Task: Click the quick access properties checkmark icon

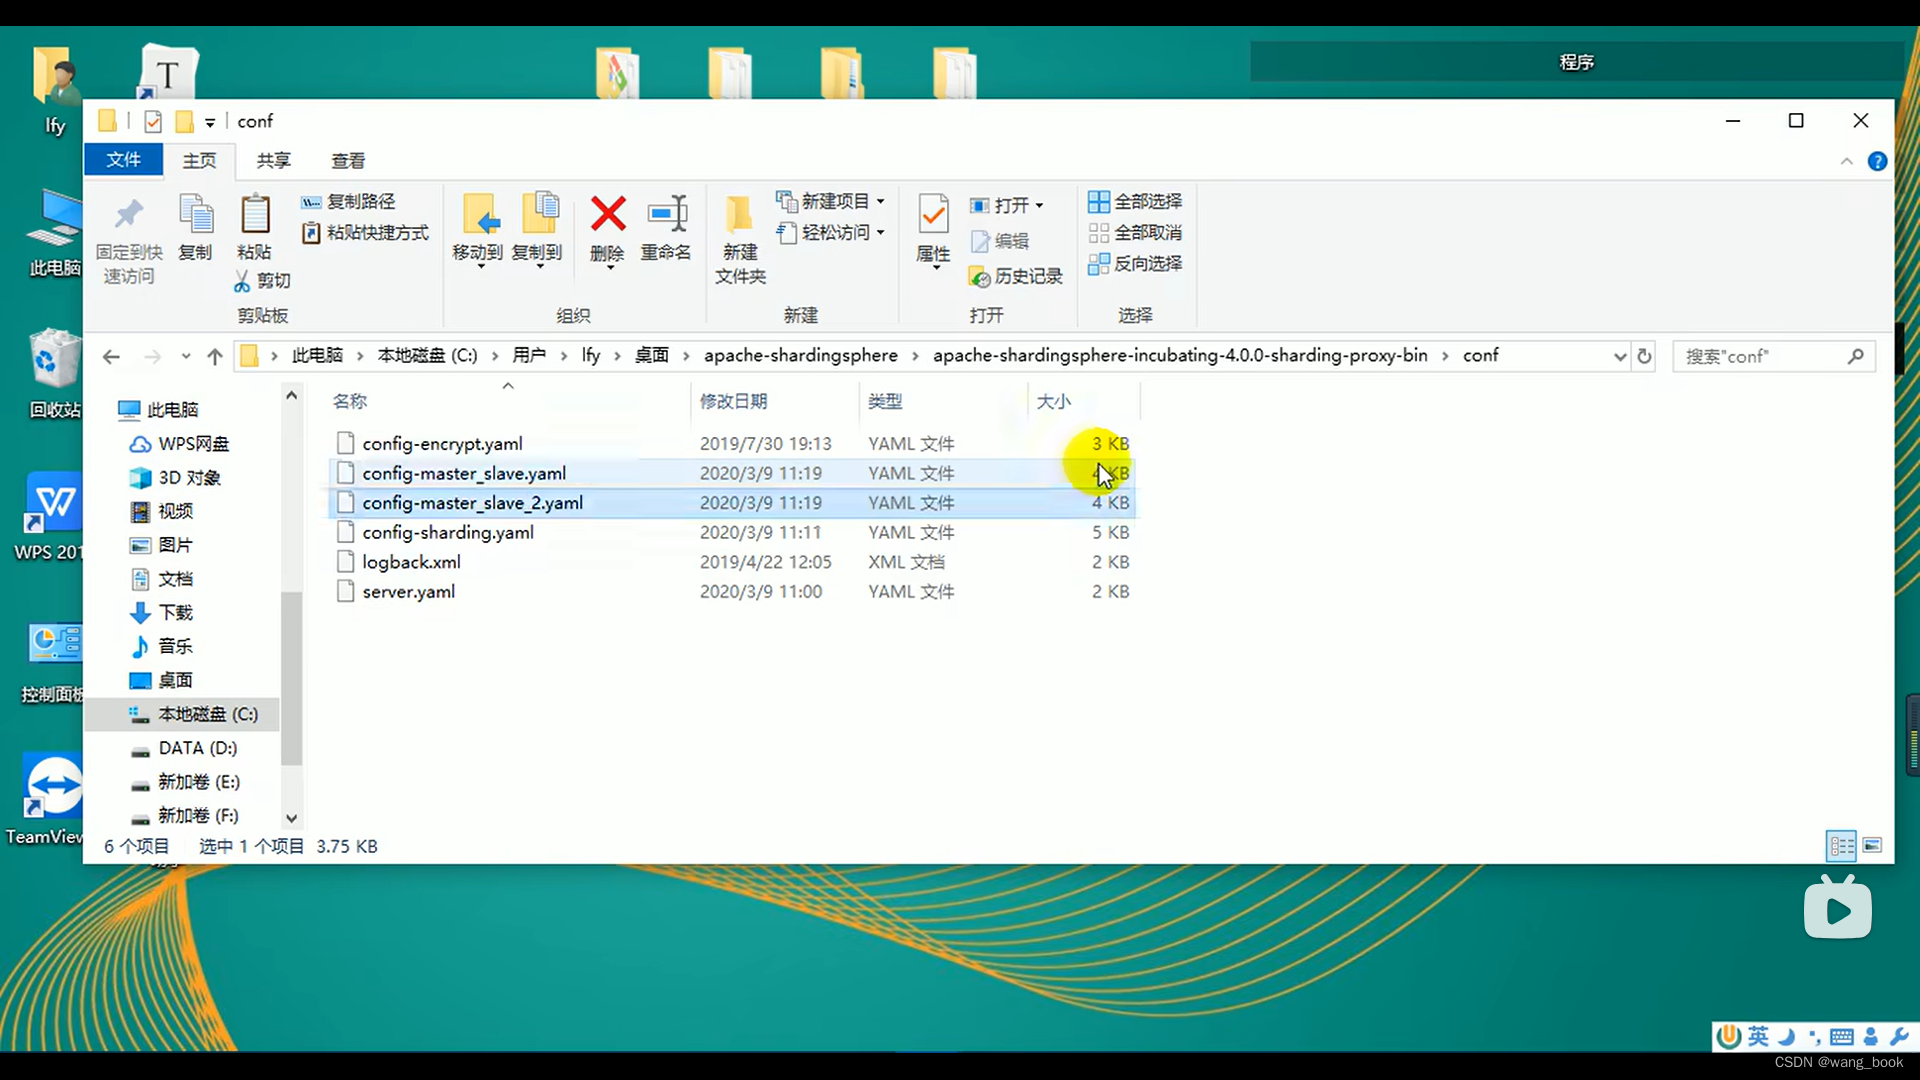Action: pos(153,121)
